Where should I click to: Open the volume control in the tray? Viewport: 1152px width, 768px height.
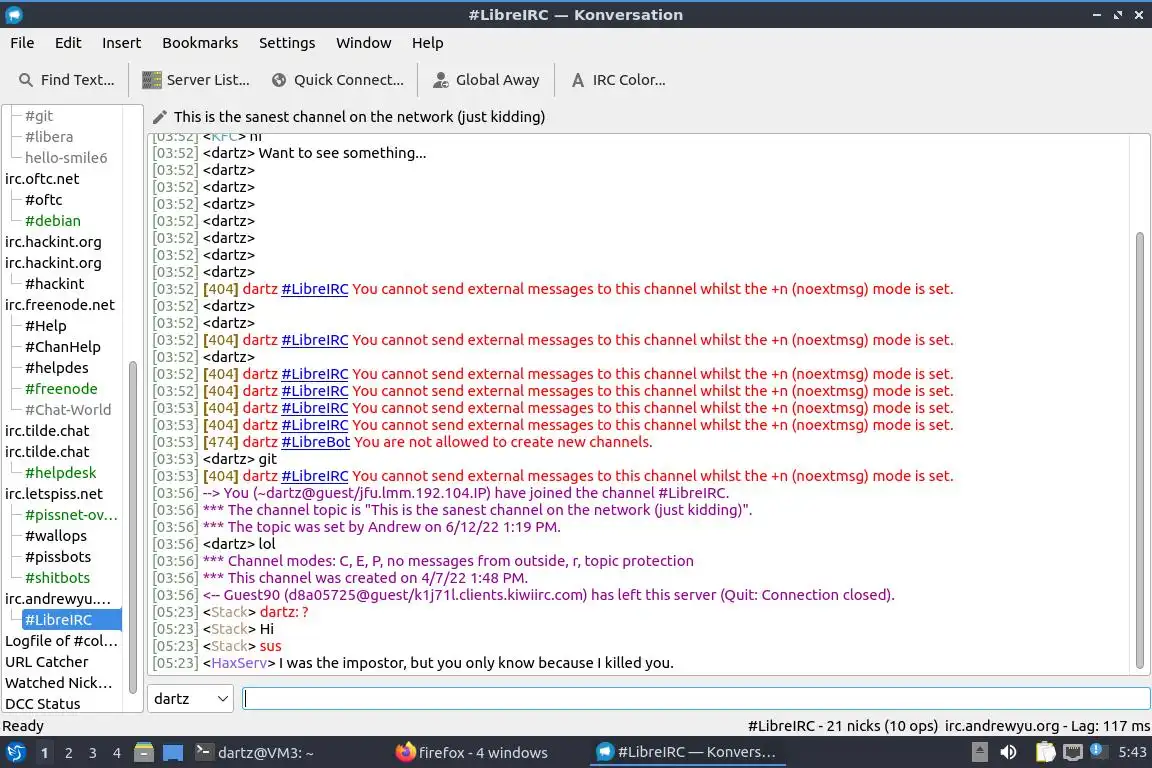pos(1009,753)
